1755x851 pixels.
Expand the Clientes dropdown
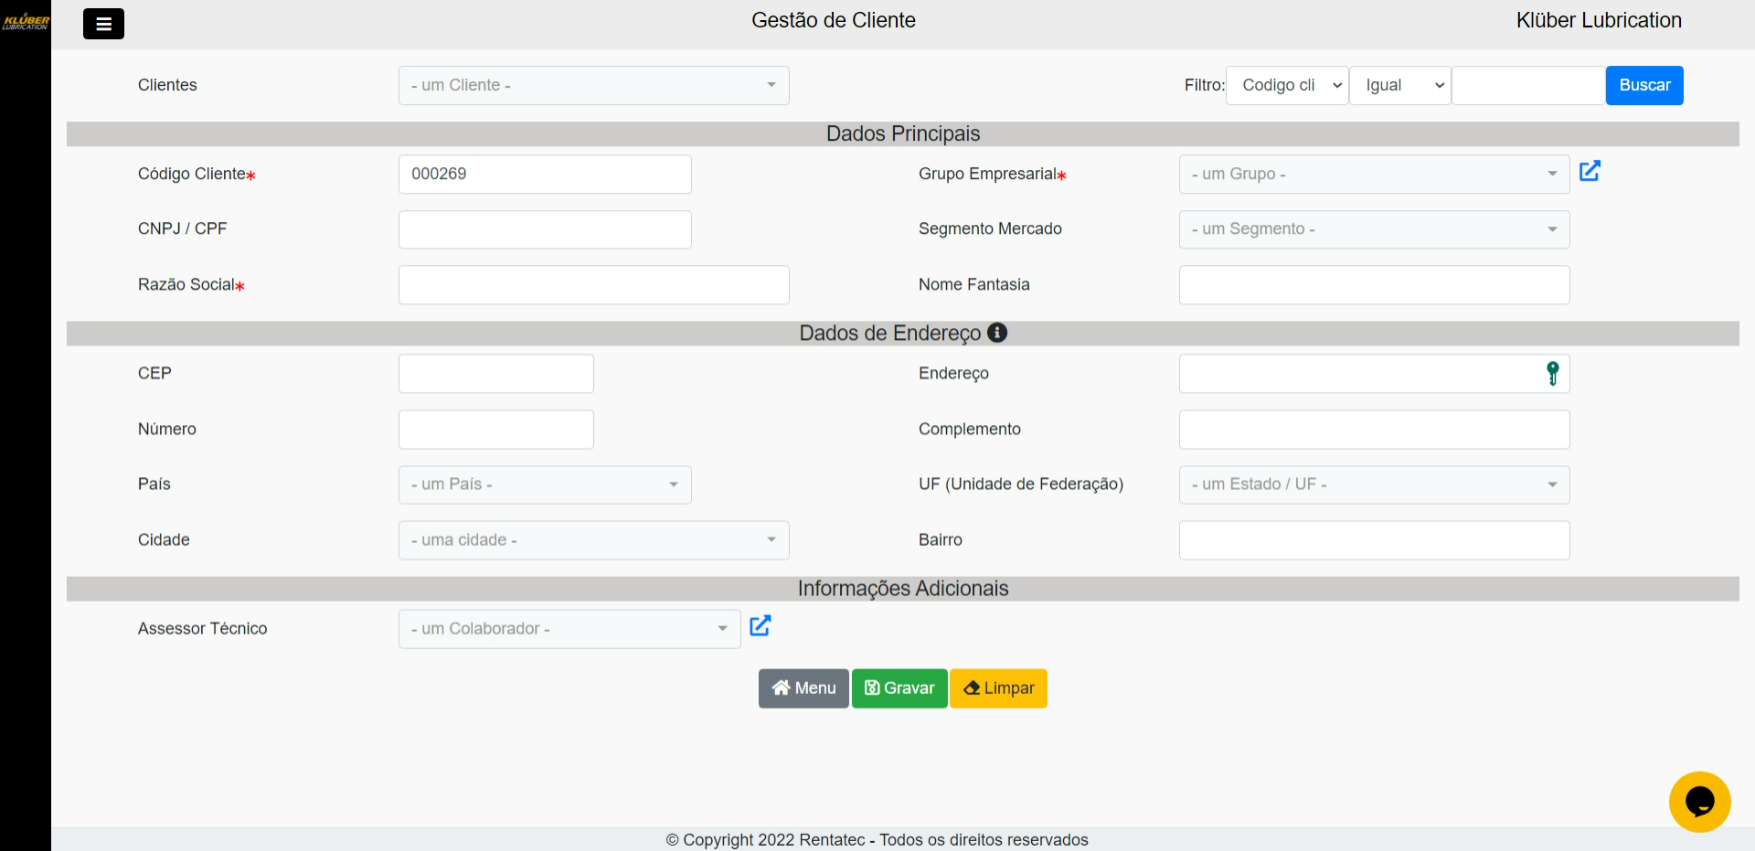click(x=593, y=86)
